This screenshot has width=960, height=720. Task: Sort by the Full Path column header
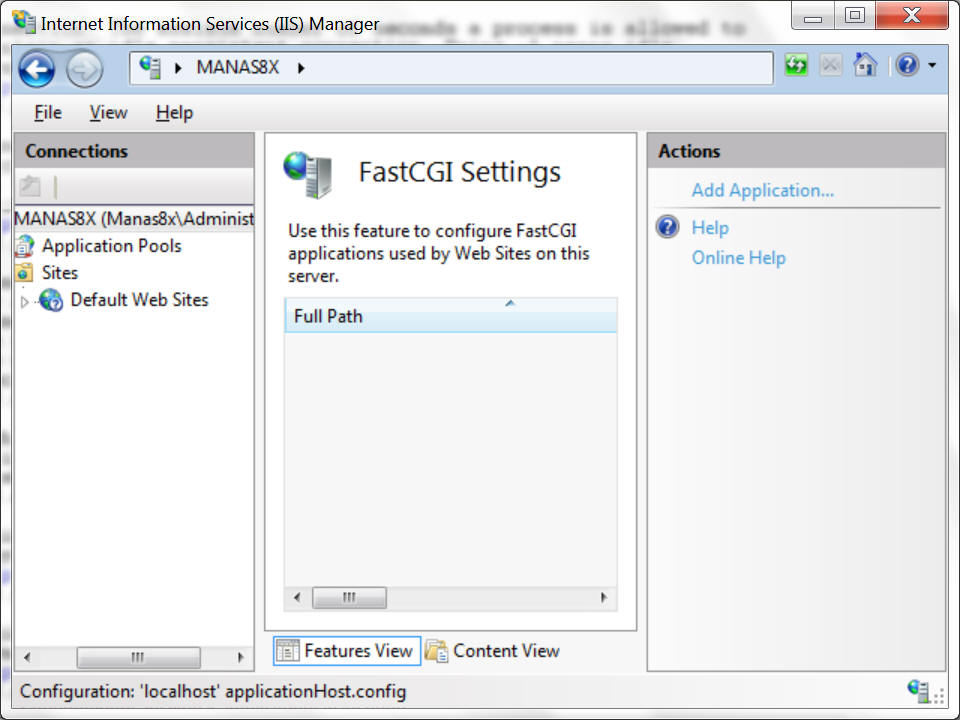click(x=451, y=315)
